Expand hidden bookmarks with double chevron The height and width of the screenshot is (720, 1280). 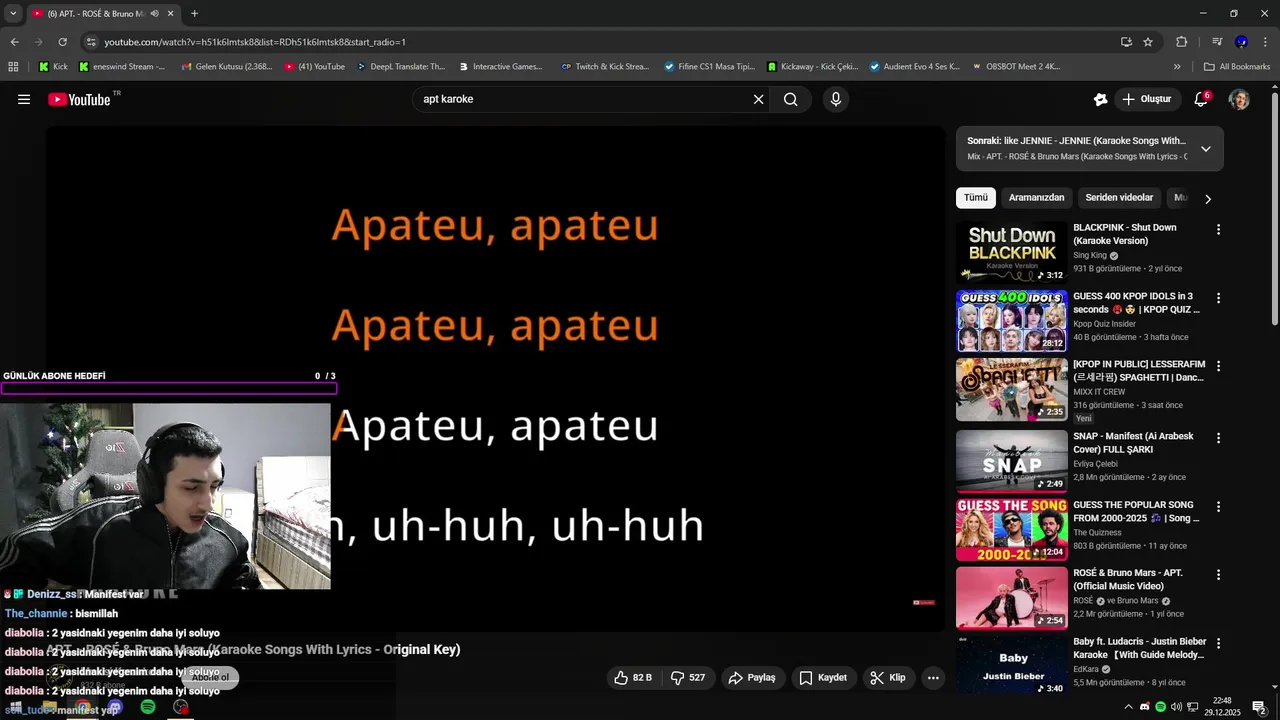(x=1177, y=67)
